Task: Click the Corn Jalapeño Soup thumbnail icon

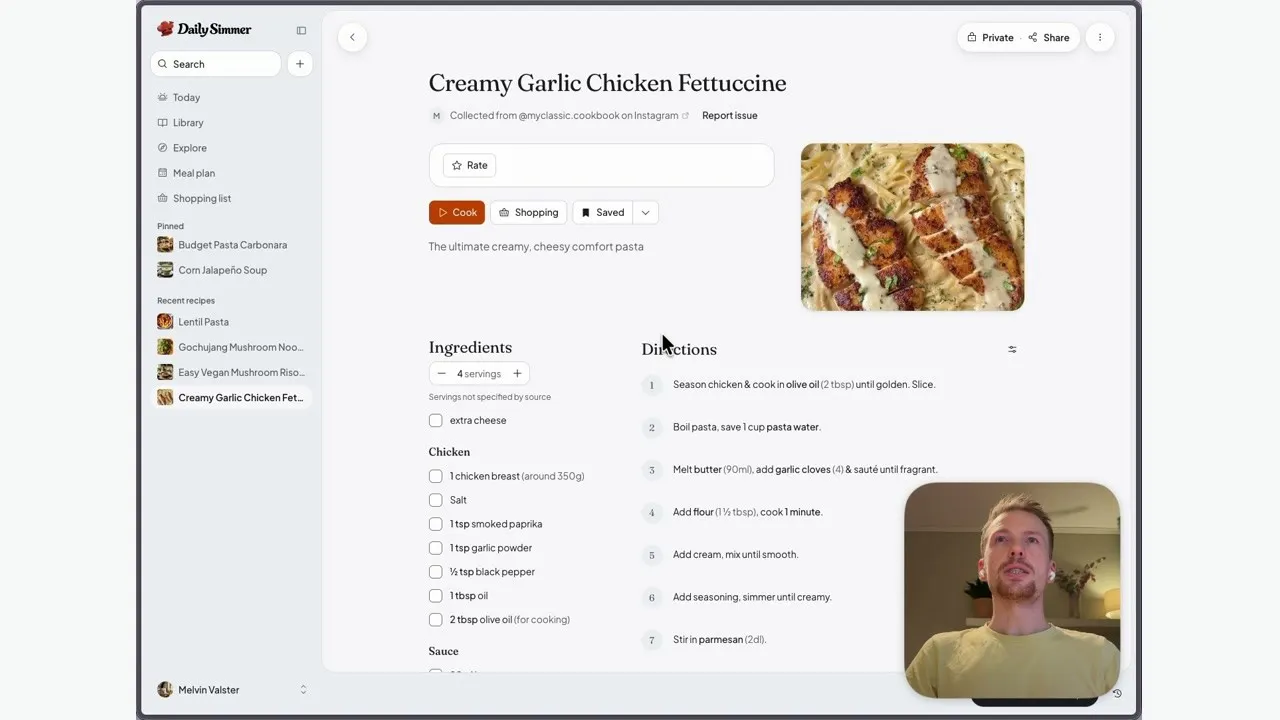Action: pos(165,270)
